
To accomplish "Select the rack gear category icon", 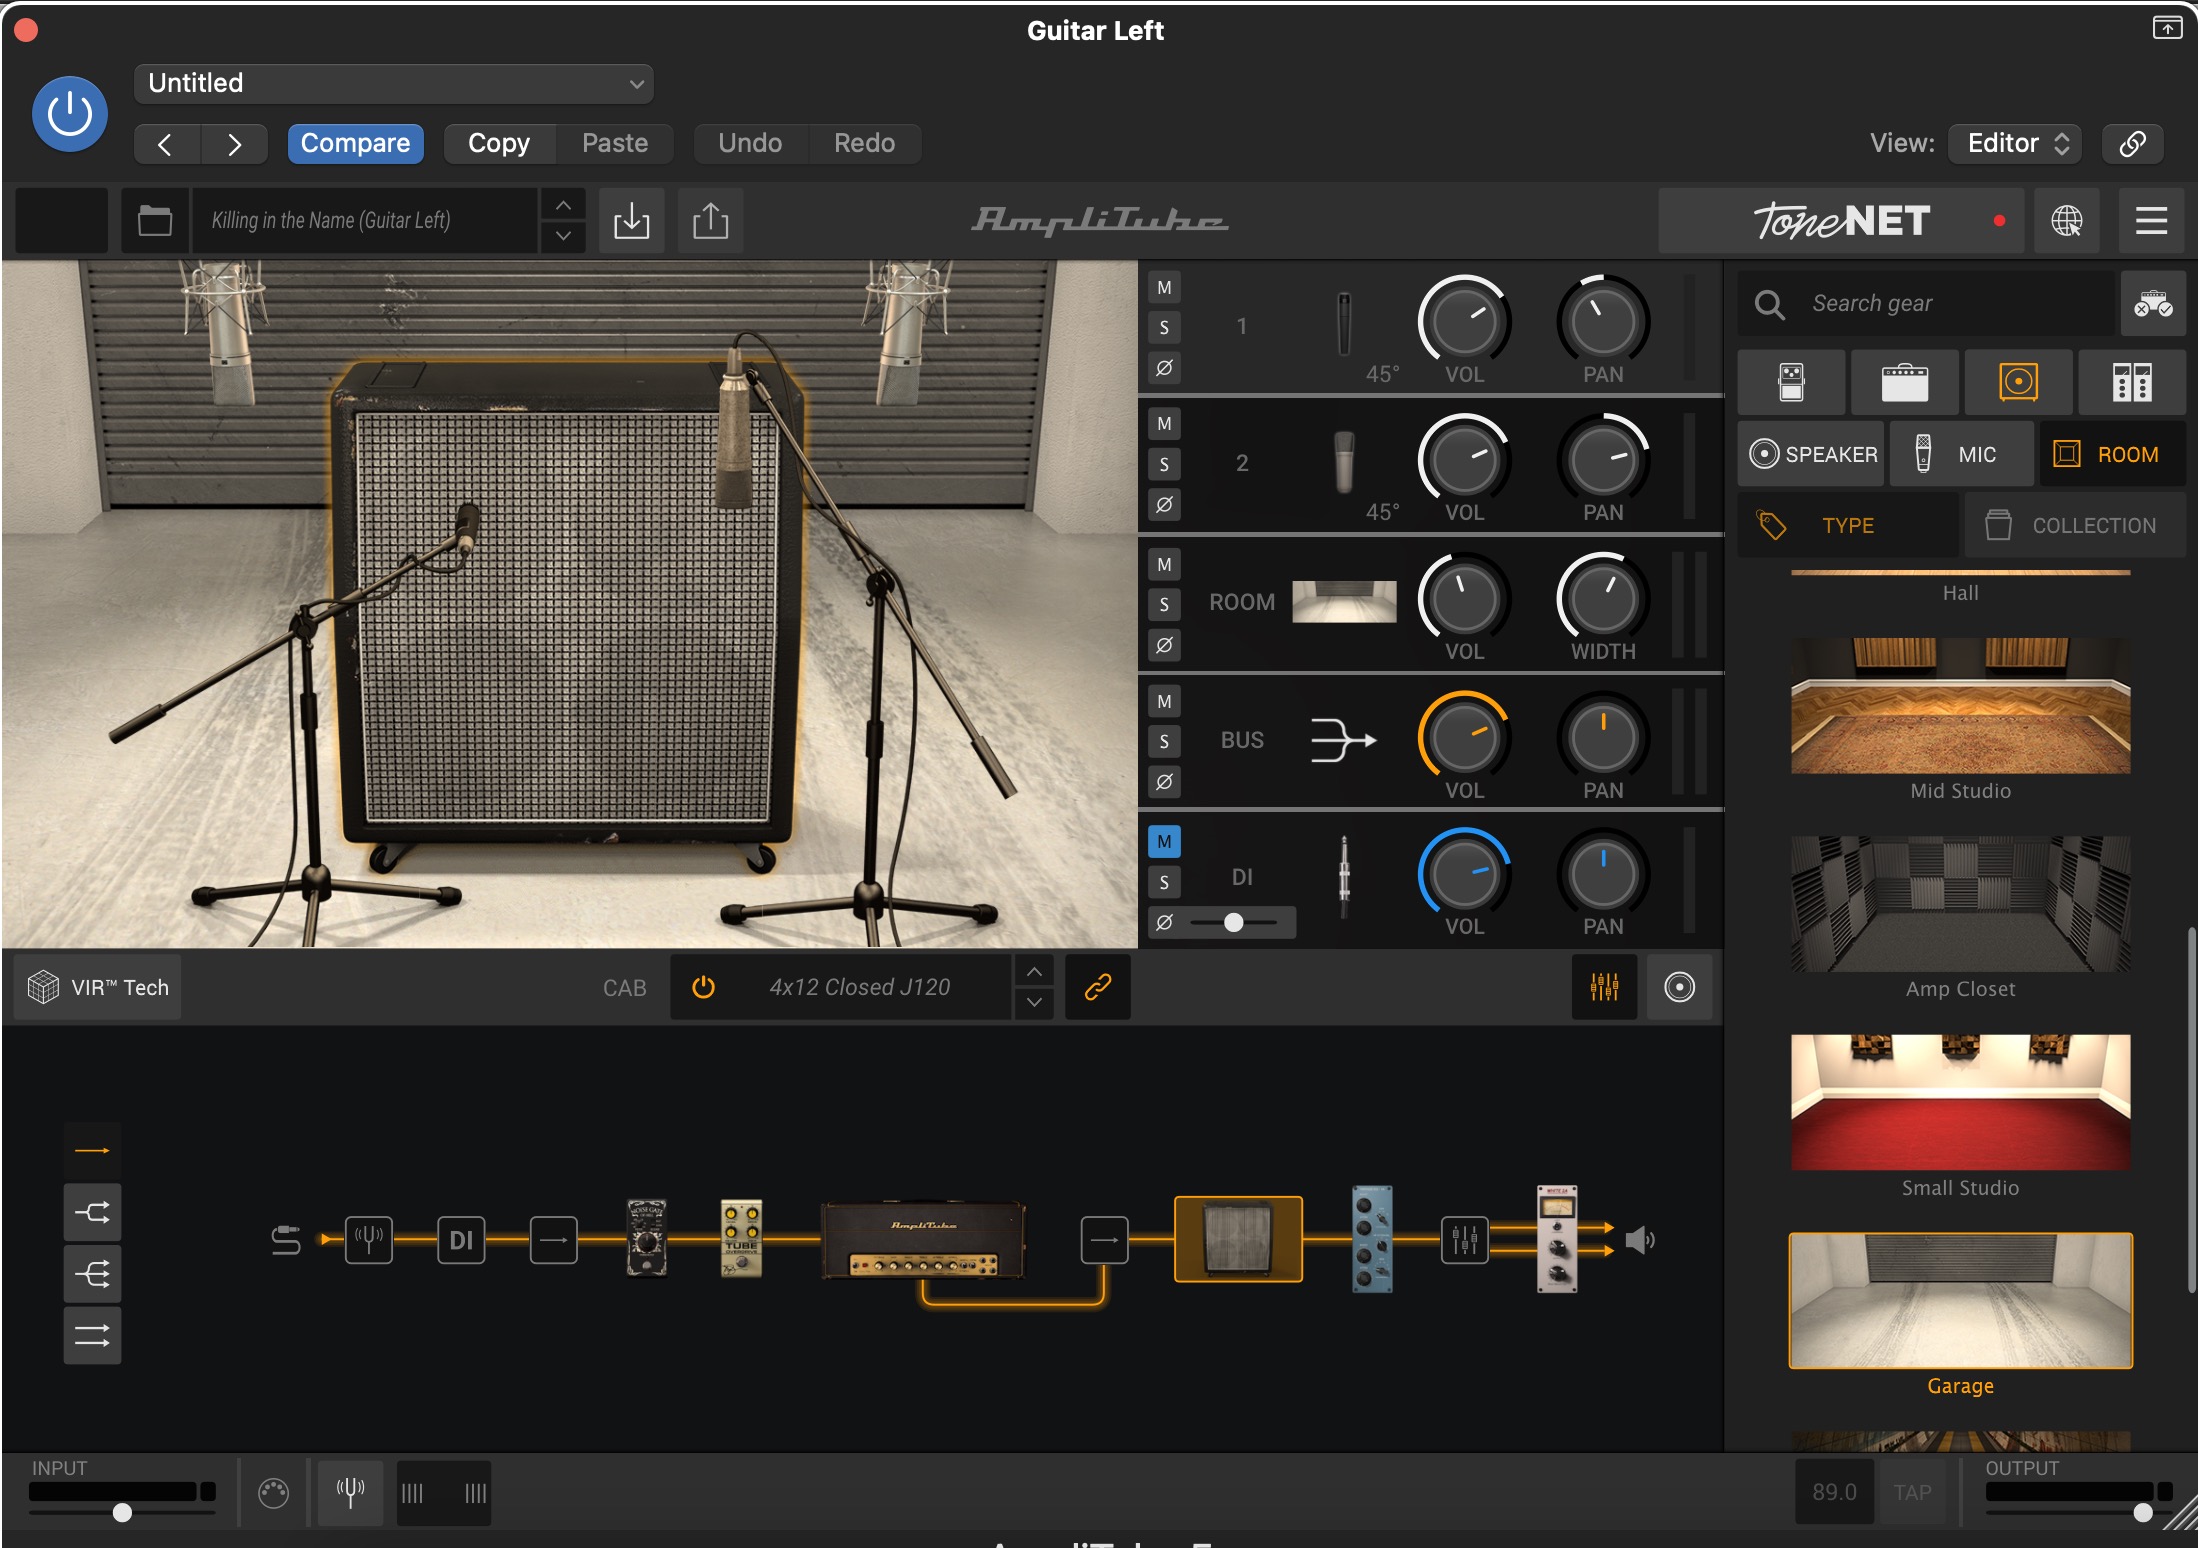I will 2132,382.
